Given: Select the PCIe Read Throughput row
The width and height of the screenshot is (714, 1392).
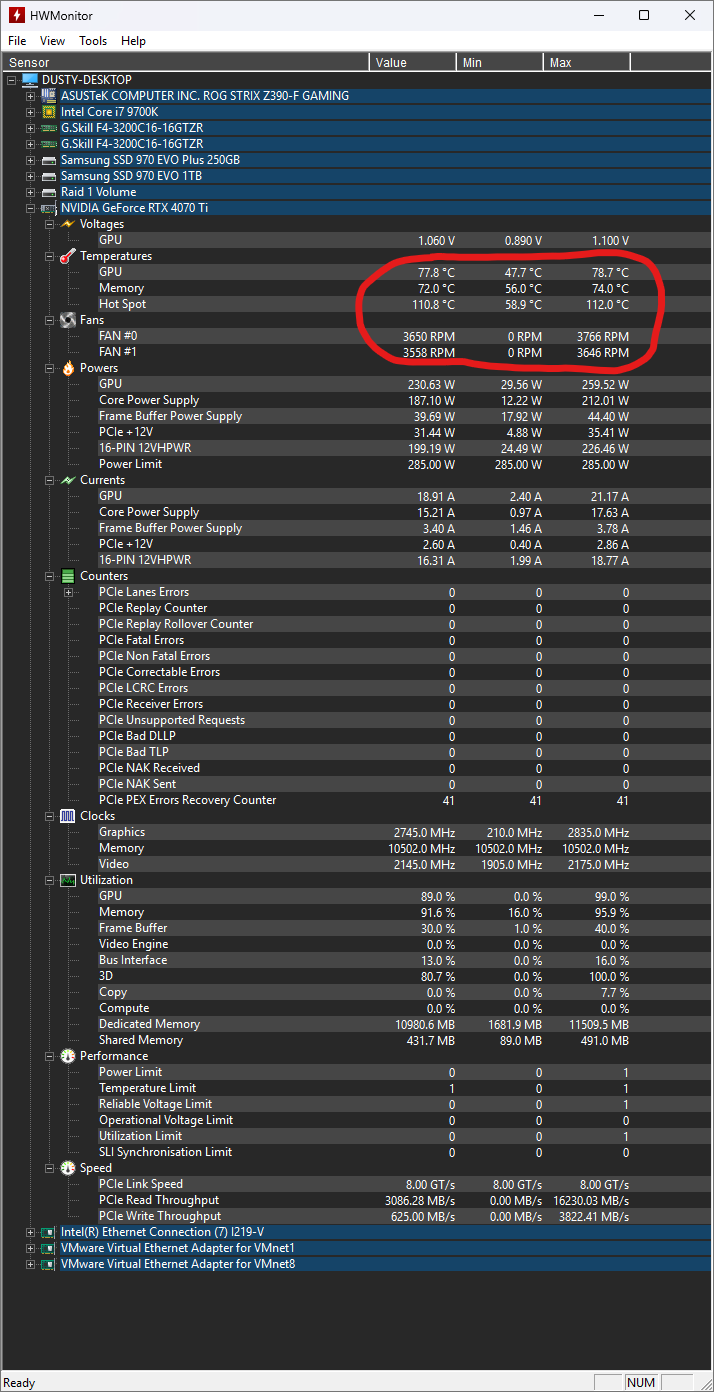Looking at the screenshot, I should pos(404,1200).
